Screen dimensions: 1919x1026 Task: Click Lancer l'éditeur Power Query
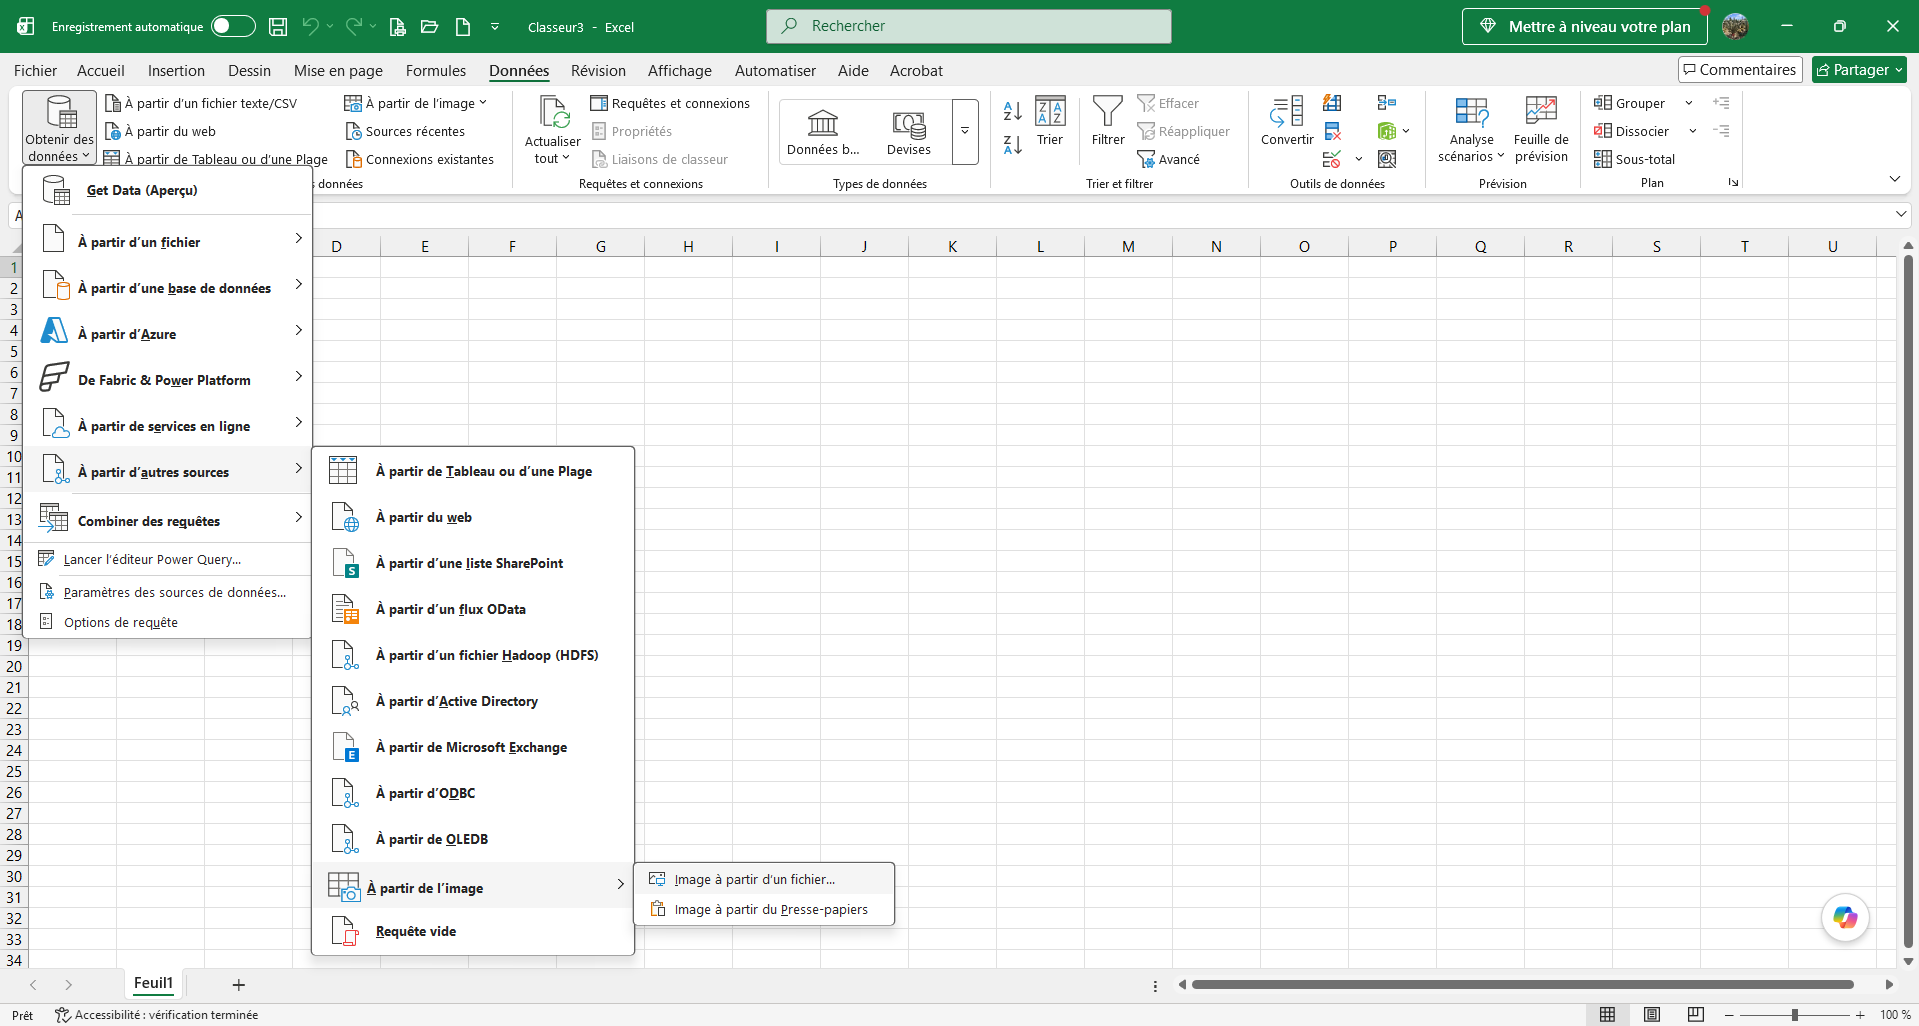[167, 559]
